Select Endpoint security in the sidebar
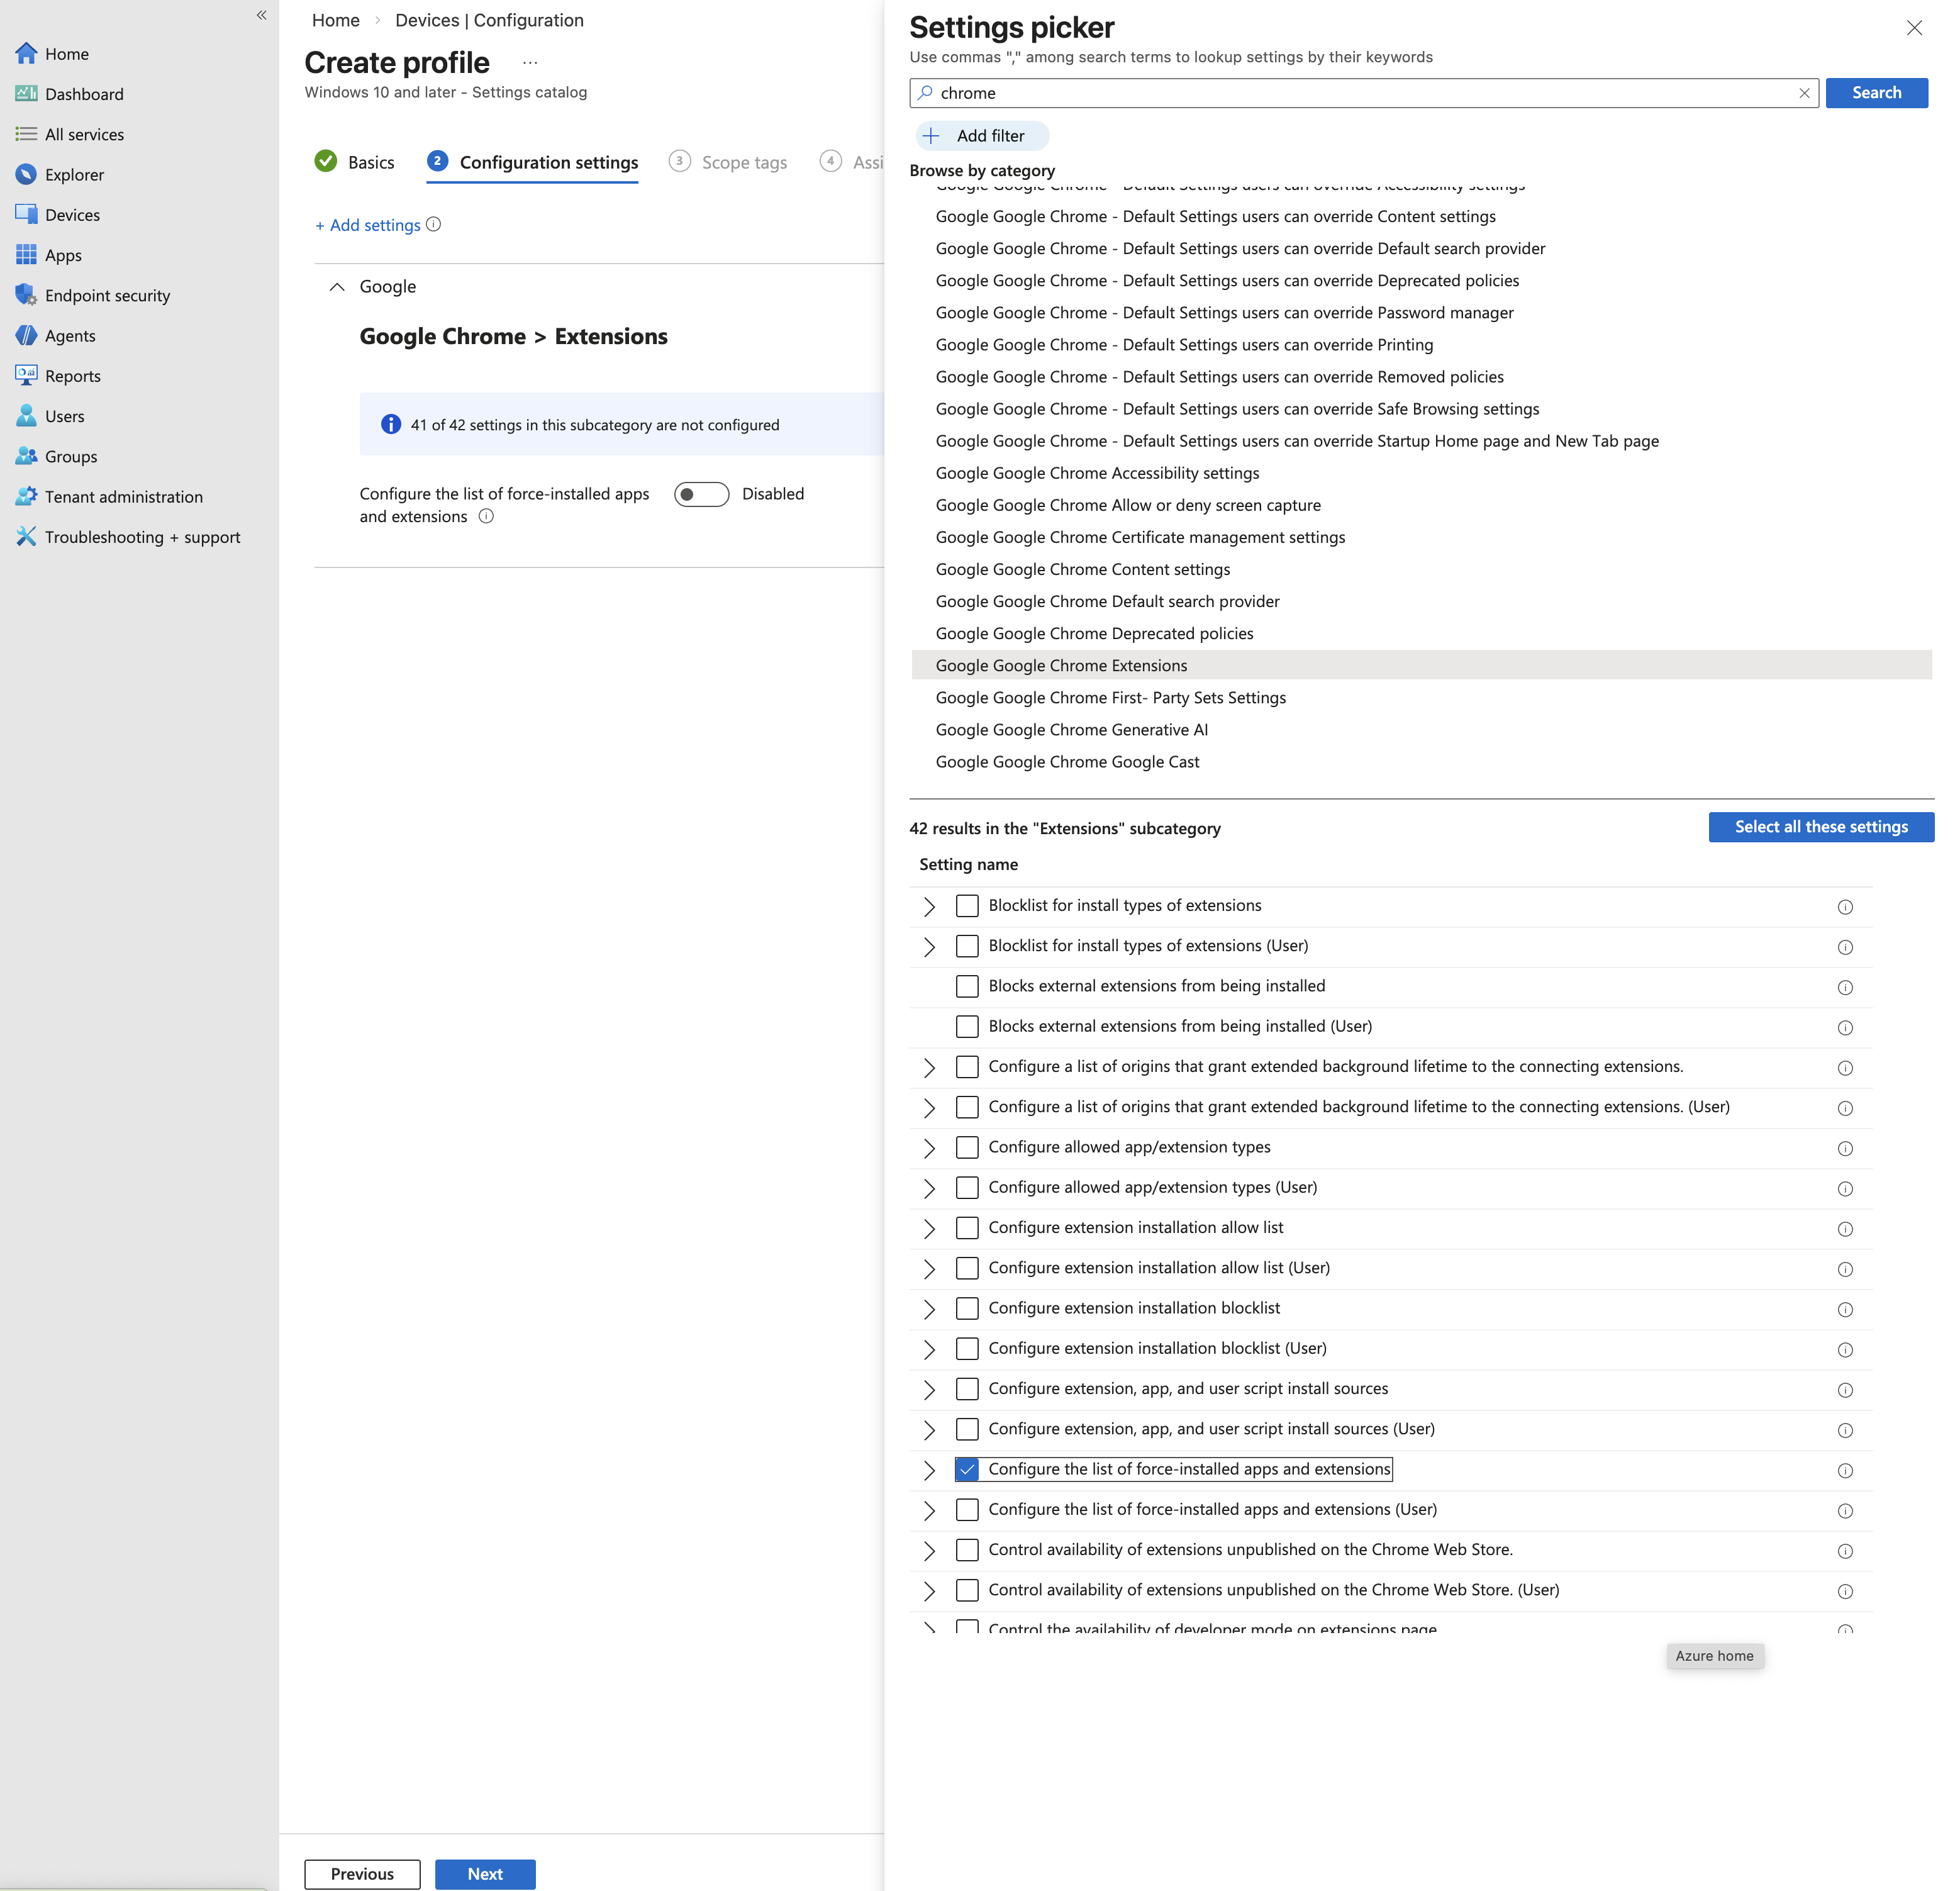Screen dimensions: 1960x1891 pyautogui.click(x=107, y=295)
